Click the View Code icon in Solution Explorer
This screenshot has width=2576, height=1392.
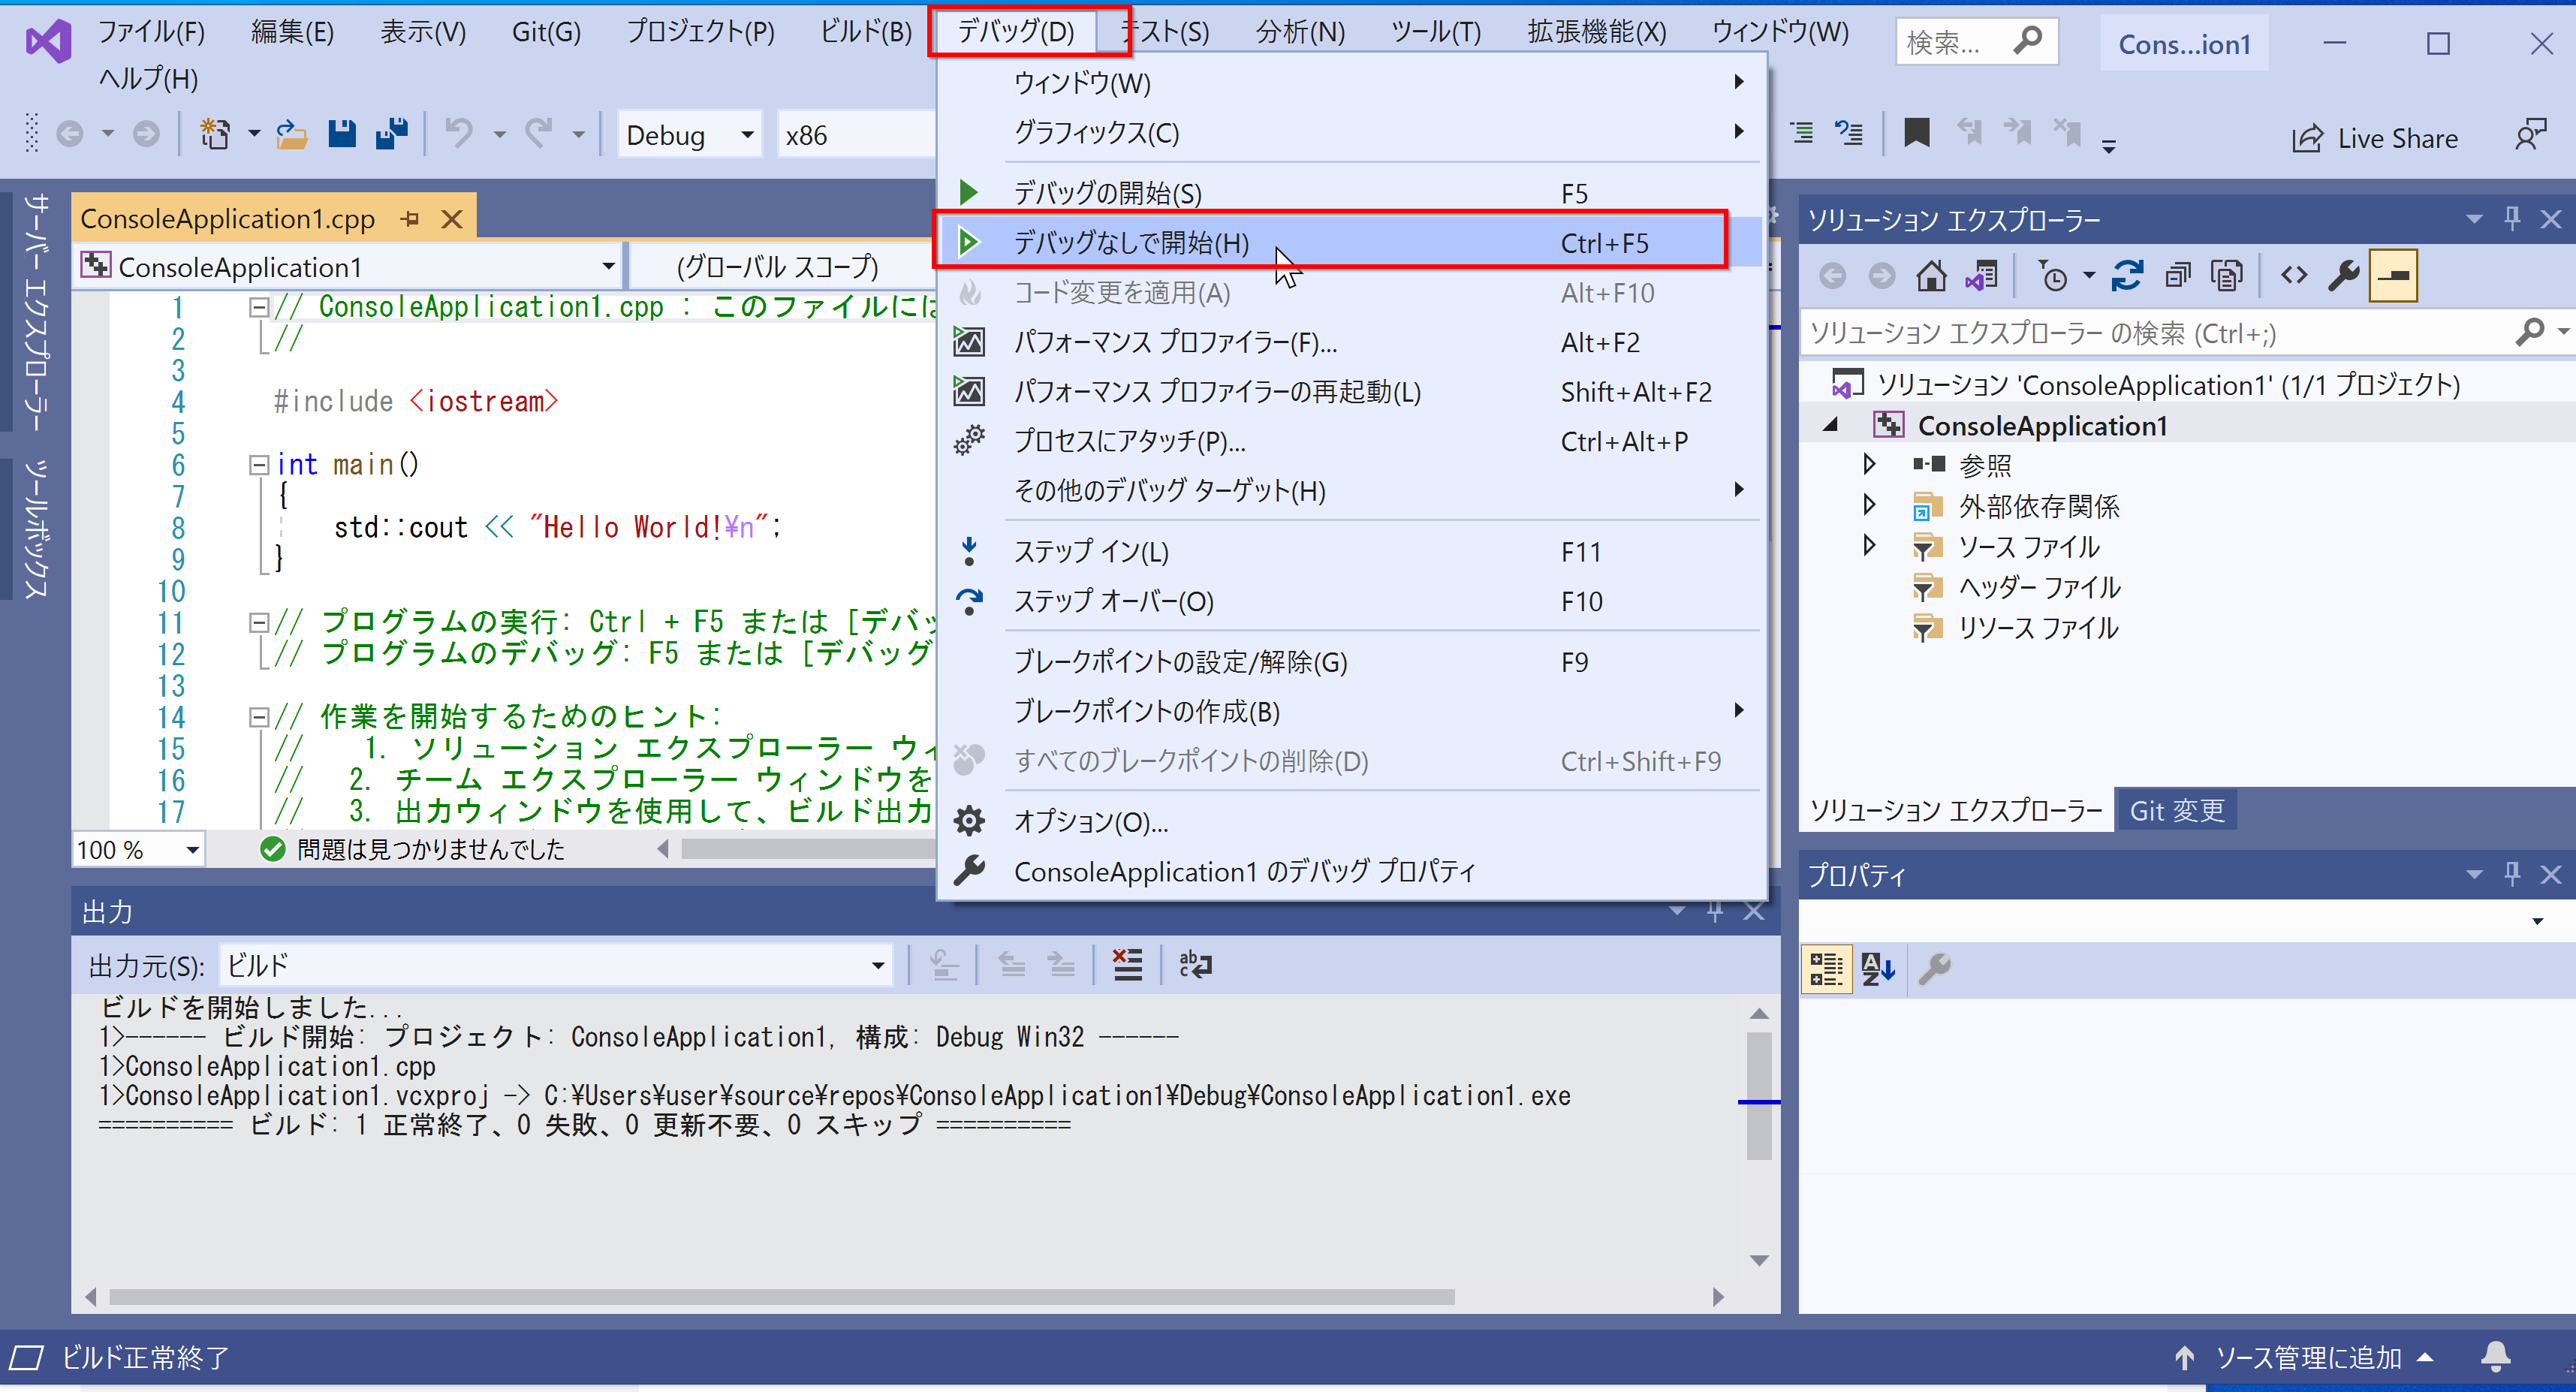tap(2294, 275)
